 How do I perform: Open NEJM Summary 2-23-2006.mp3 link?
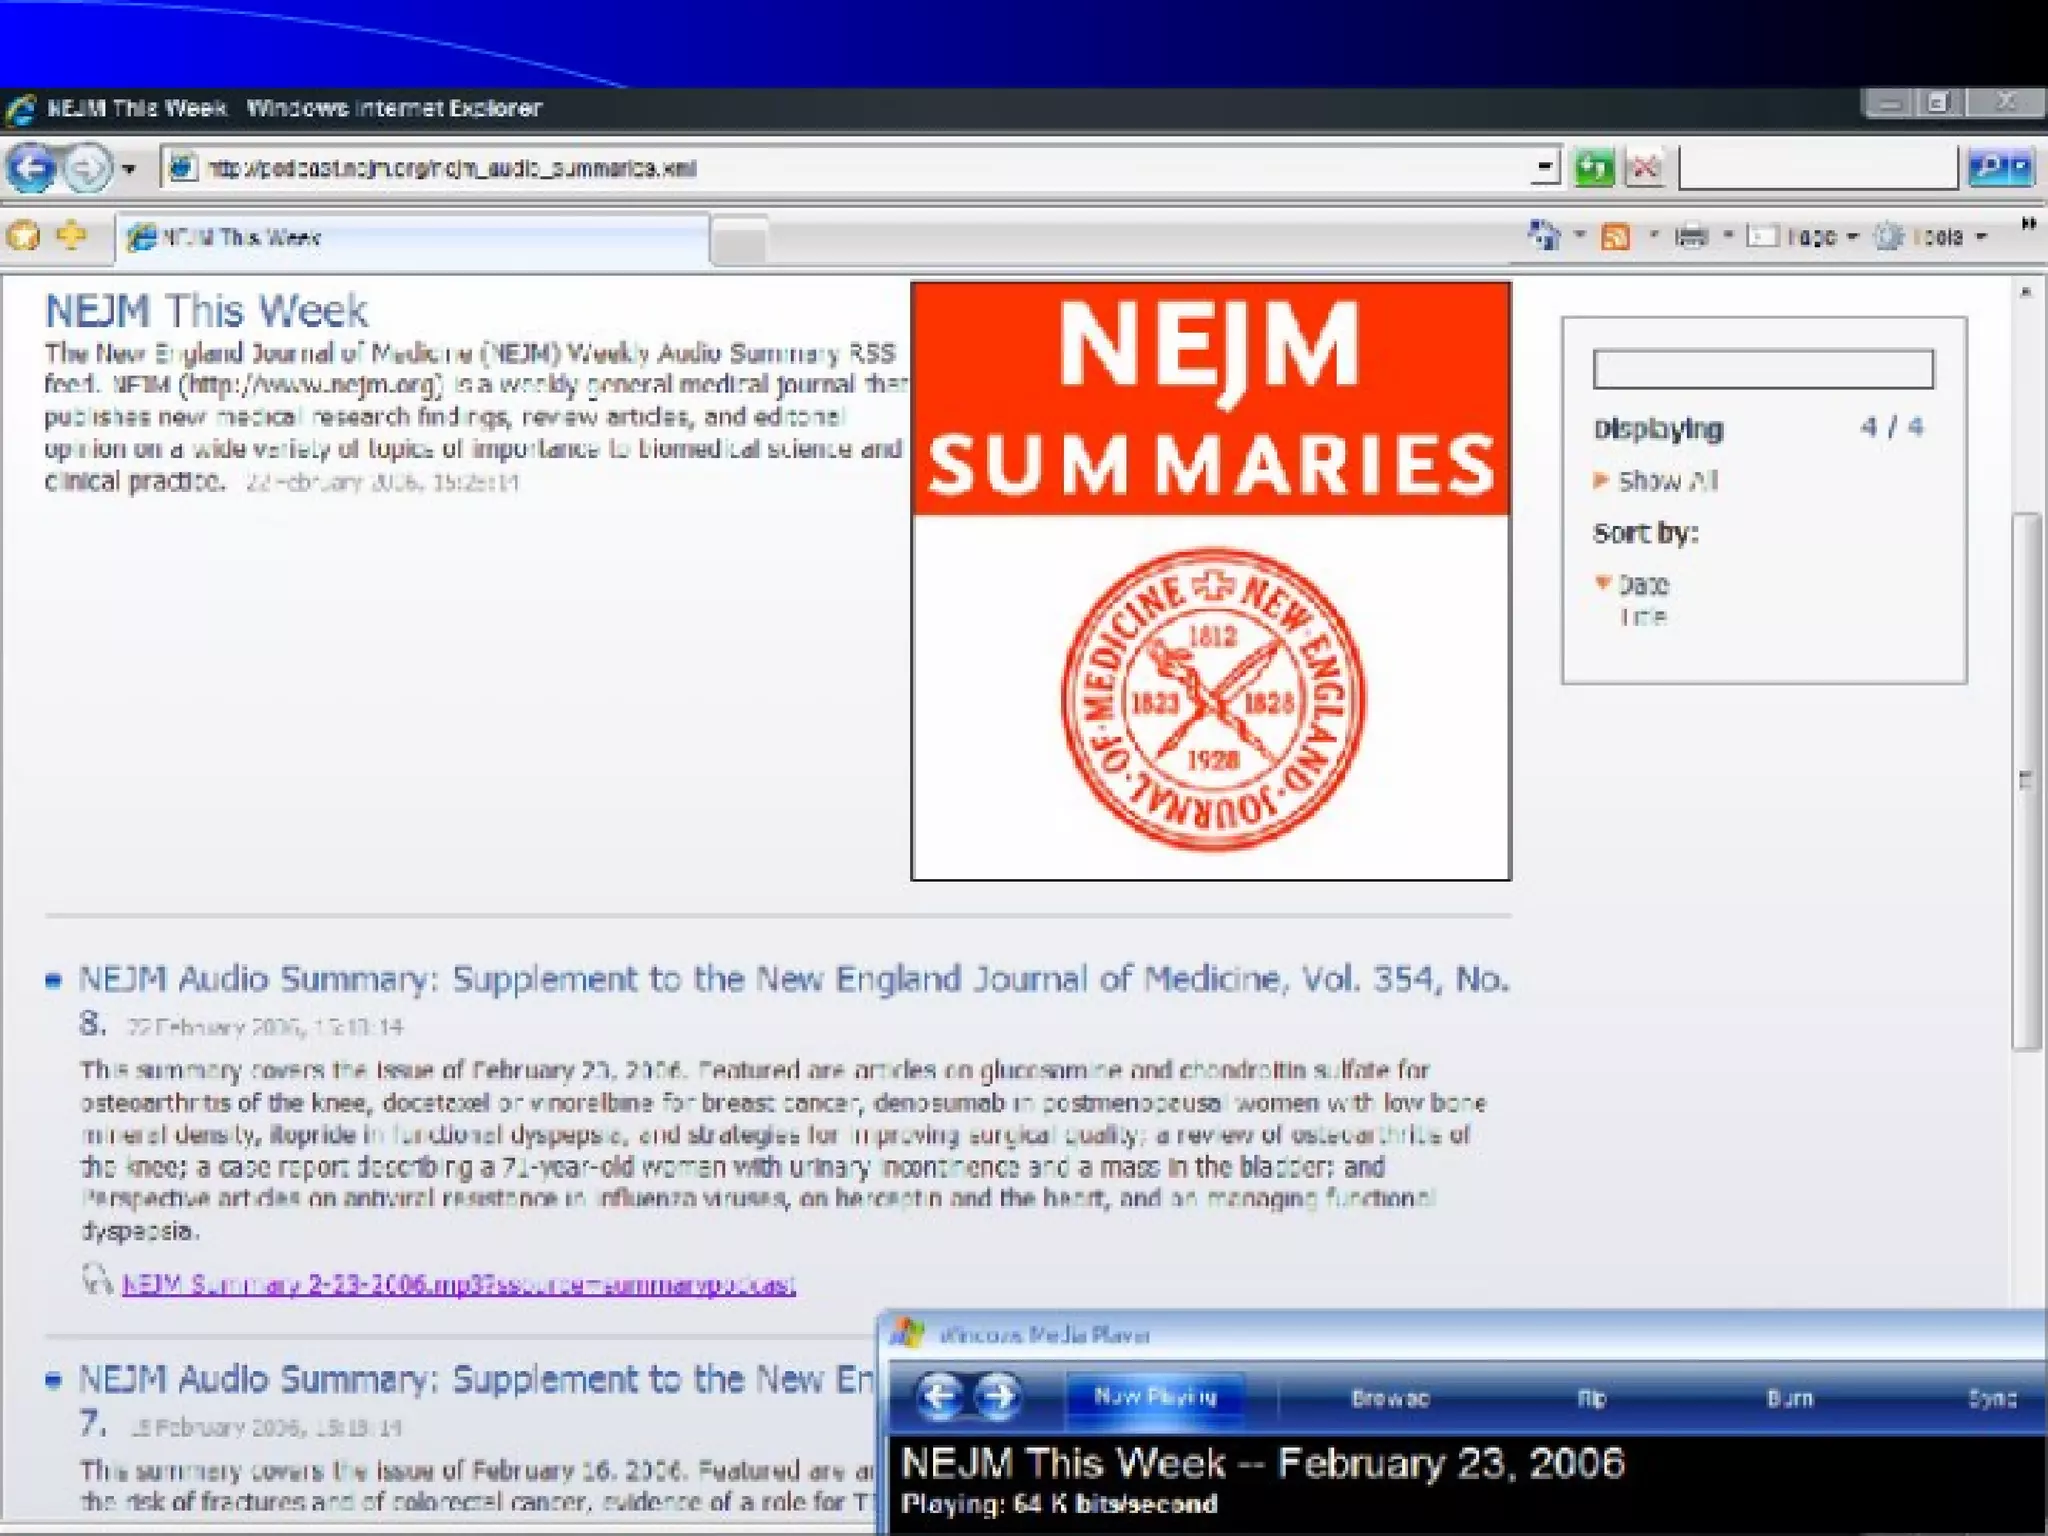coord(458,1284)
